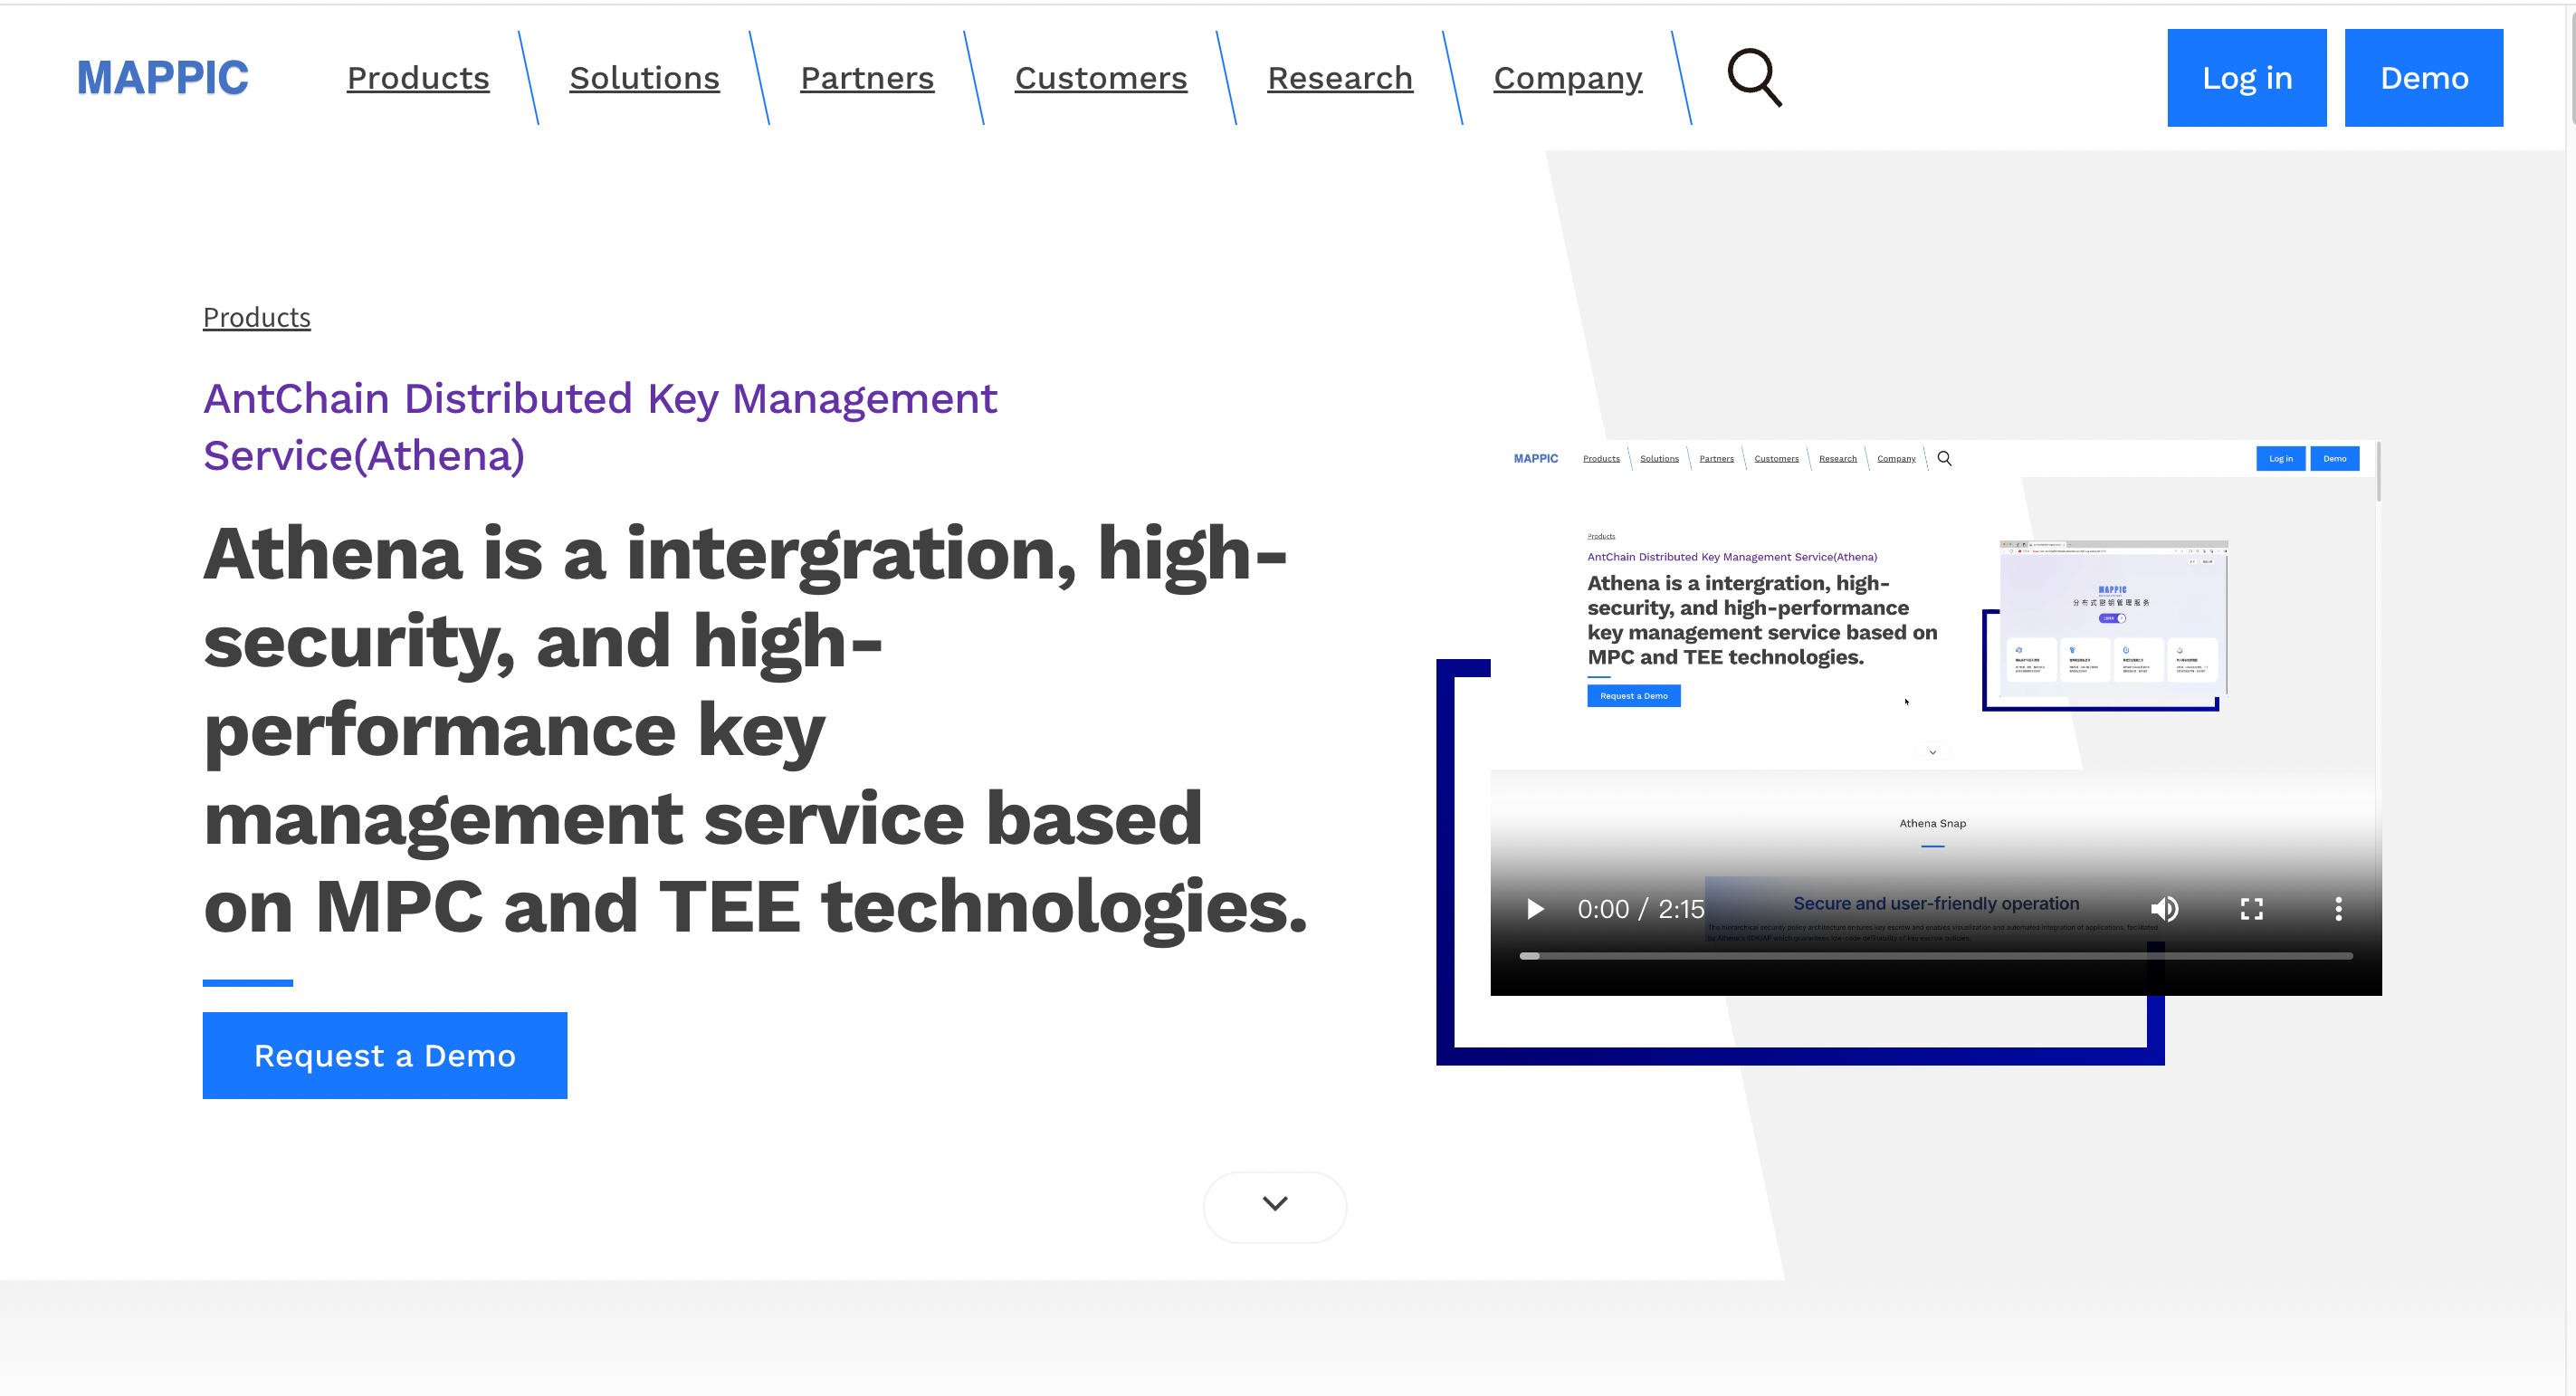Click the scroll-down chevron button
The width and height of the screenshot is (2576, 1396).
coord(1275,1207)
